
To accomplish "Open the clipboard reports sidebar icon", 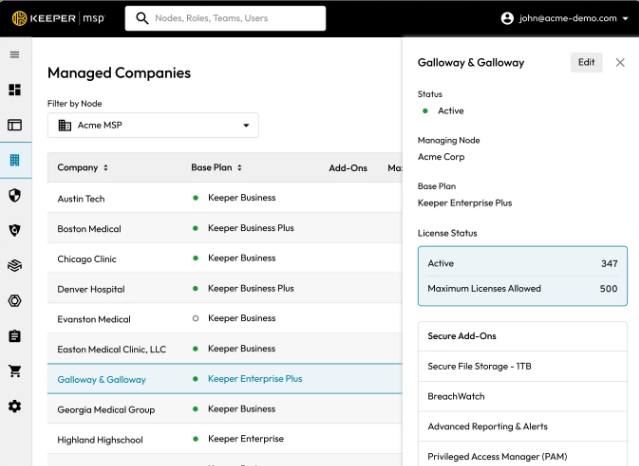I will coord(14,336).
